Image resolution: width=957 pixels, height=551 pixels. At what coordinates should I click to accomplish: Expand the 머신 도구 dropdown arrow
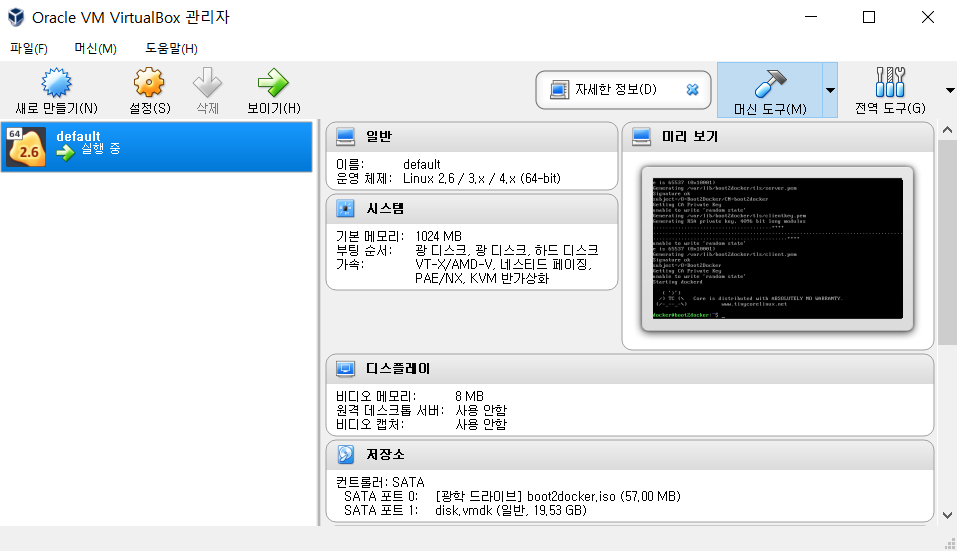click(830, 90)
